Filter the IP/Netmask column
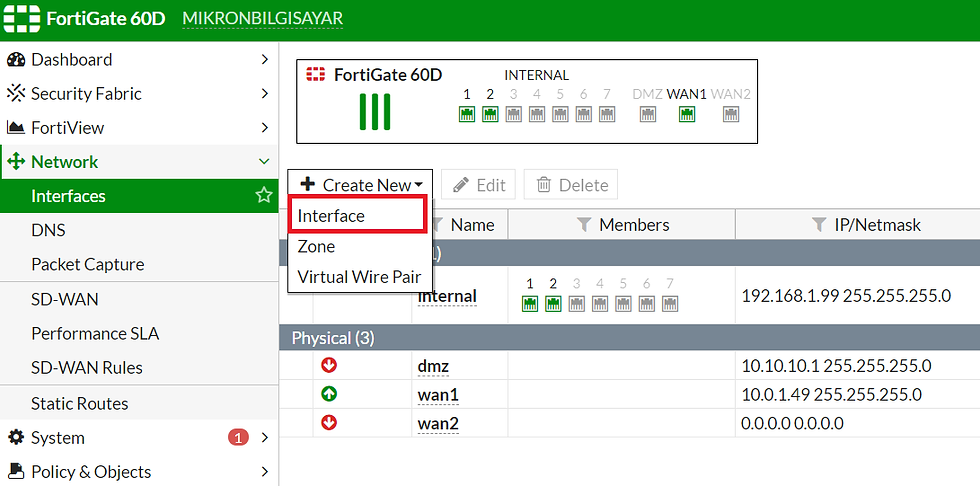980x486 pixels. click(819, 225)
